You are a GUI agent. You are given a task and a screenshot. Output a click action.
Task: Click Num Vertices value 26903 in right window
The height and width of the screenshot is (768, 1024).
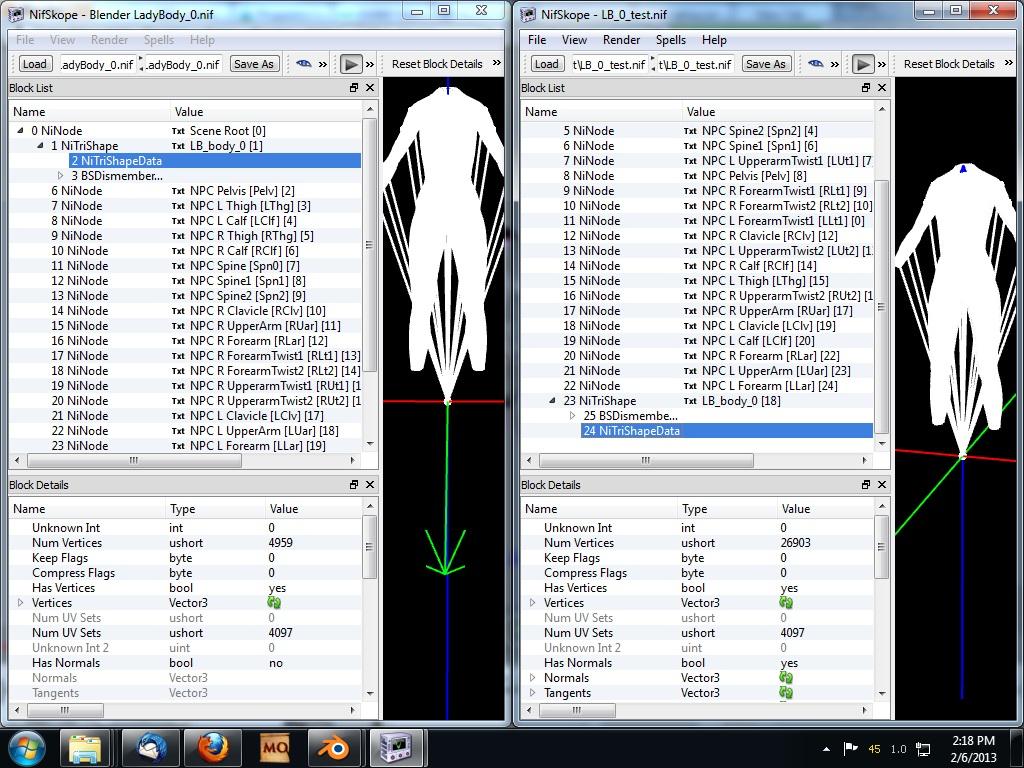coord(795,543)
